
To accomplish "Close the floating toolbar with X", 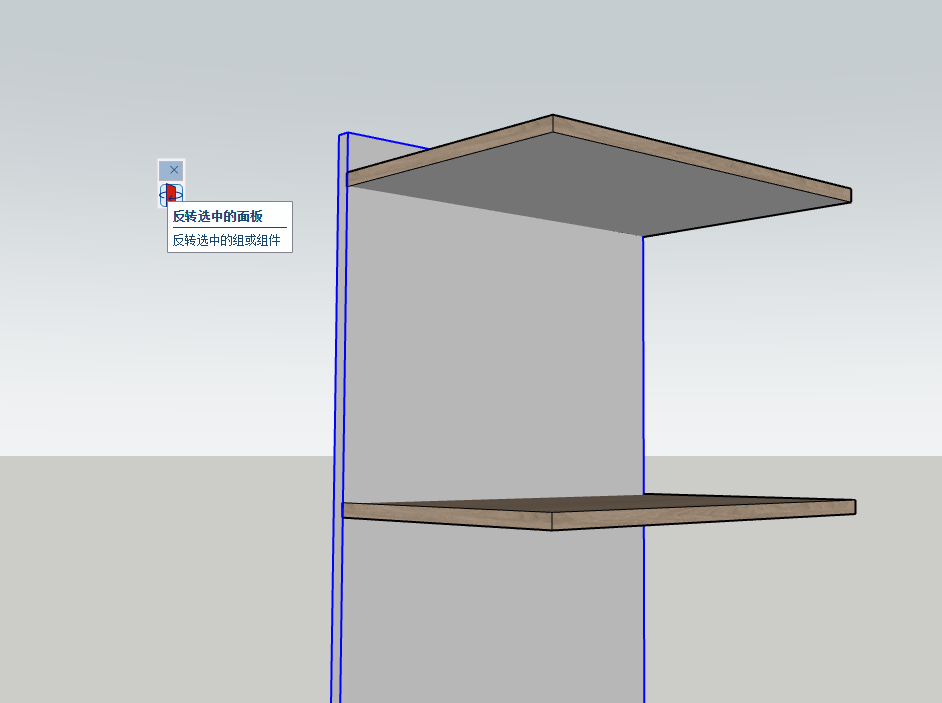I will coord(172,170).
